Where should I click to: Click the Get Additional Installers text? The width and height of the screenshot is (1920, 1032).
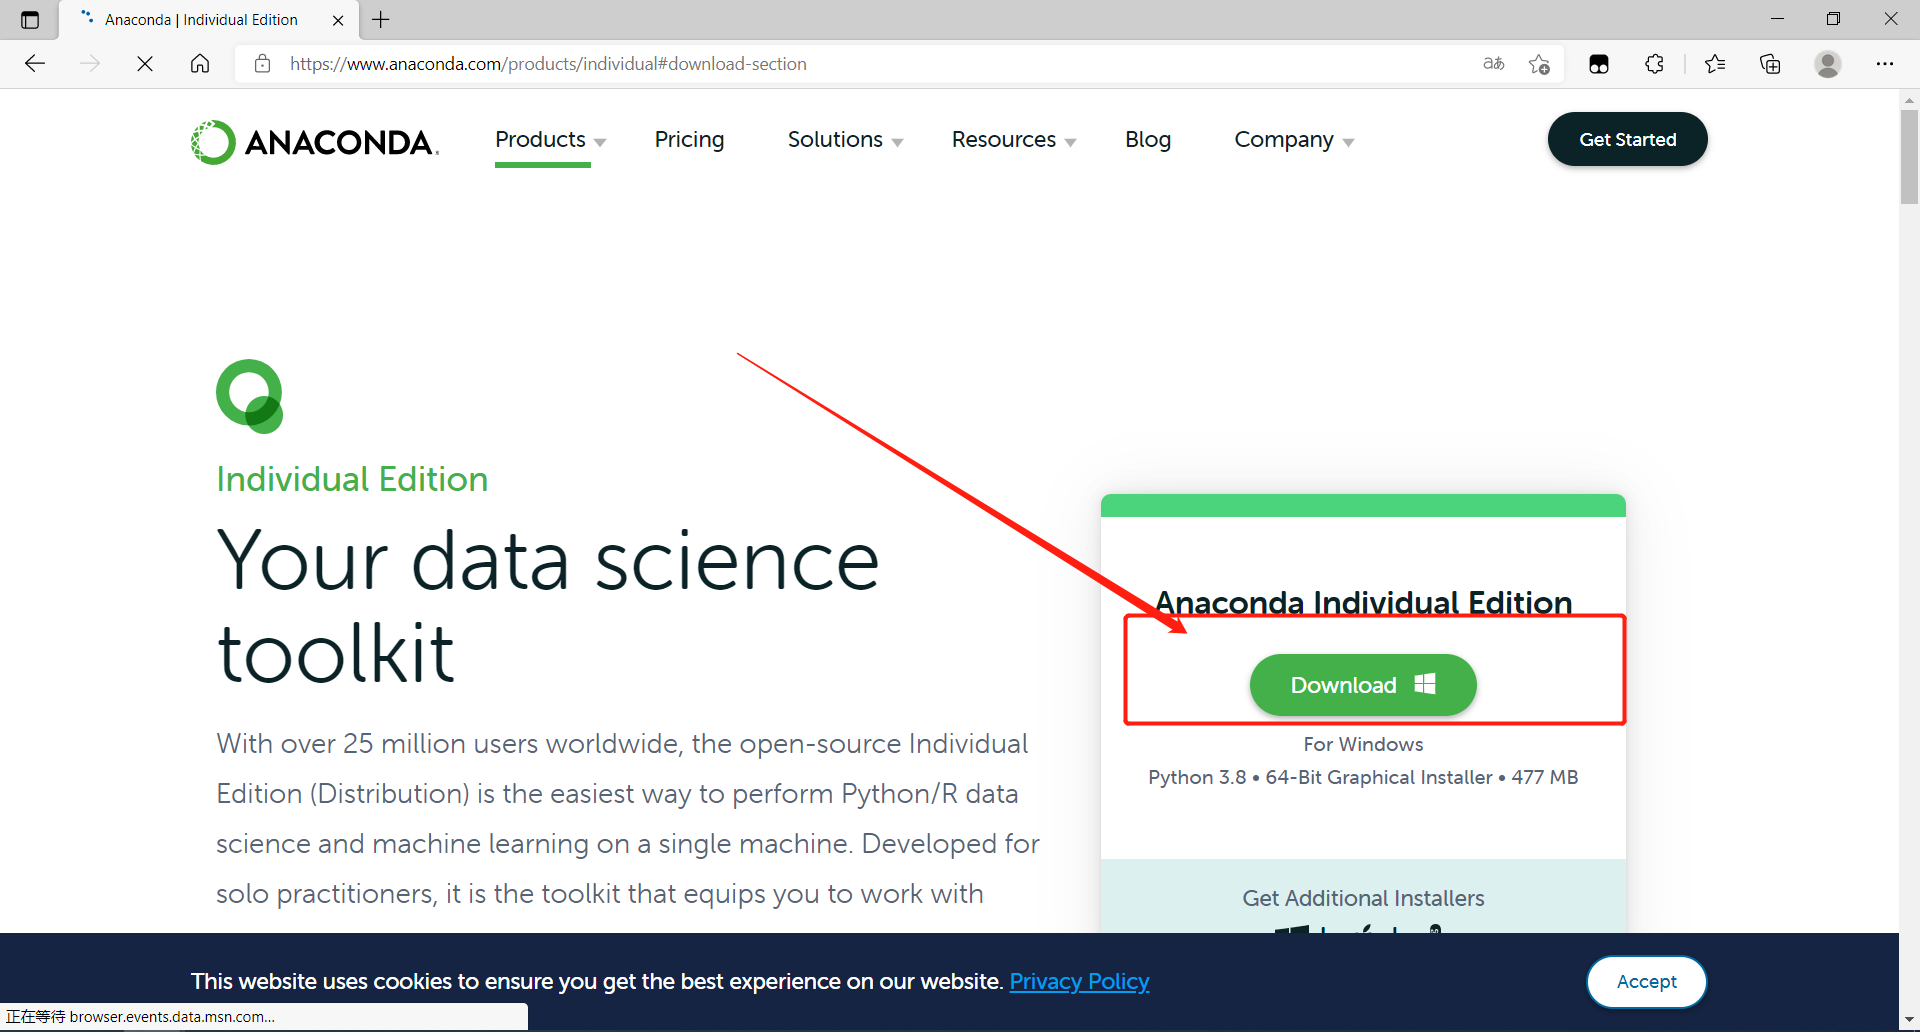(1363, 898)
